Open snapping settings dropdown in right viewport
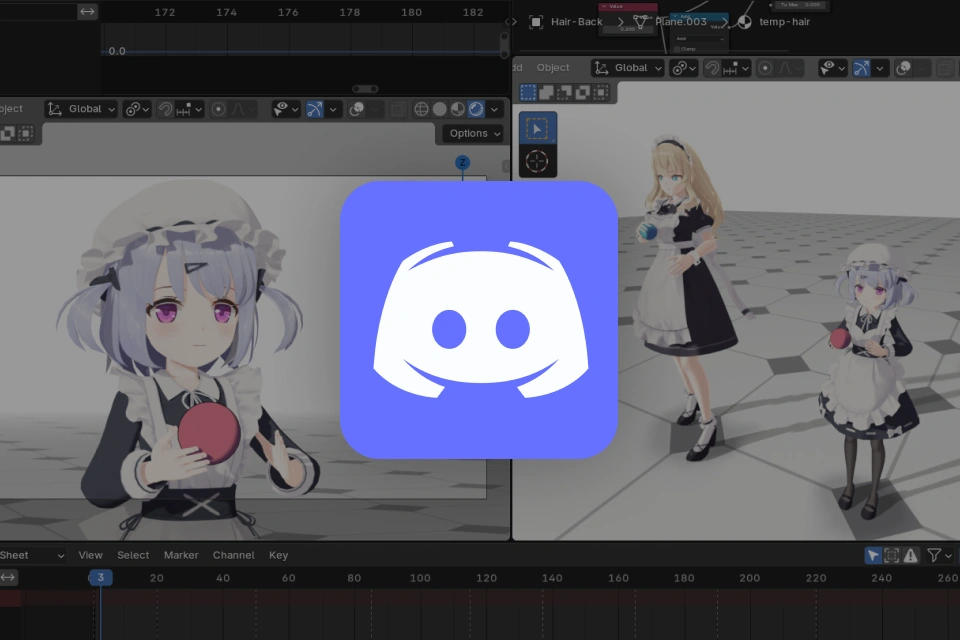 [x=737, y=68]
